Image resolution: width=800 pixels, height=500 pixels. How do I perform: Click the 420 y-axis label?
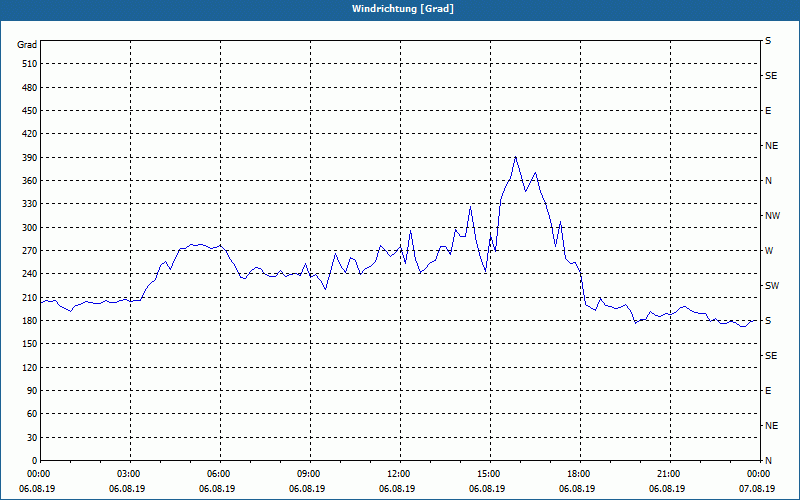coord(29,134)
